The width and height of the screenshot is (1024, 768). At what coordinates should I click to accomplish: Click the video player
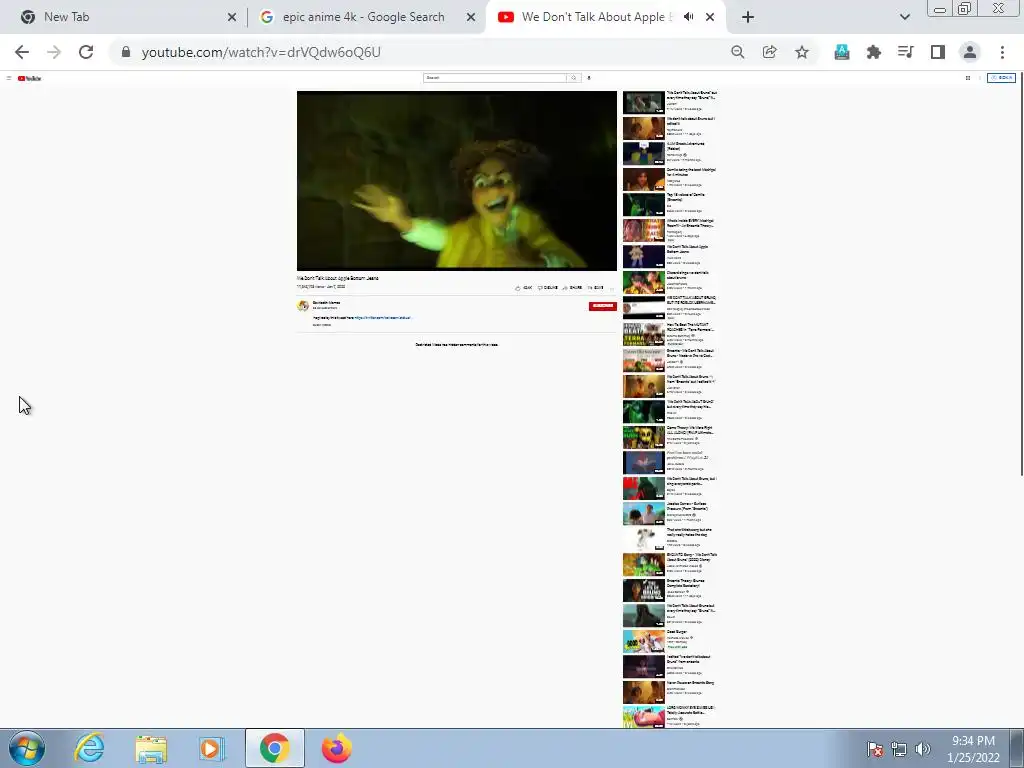(456, 181)
